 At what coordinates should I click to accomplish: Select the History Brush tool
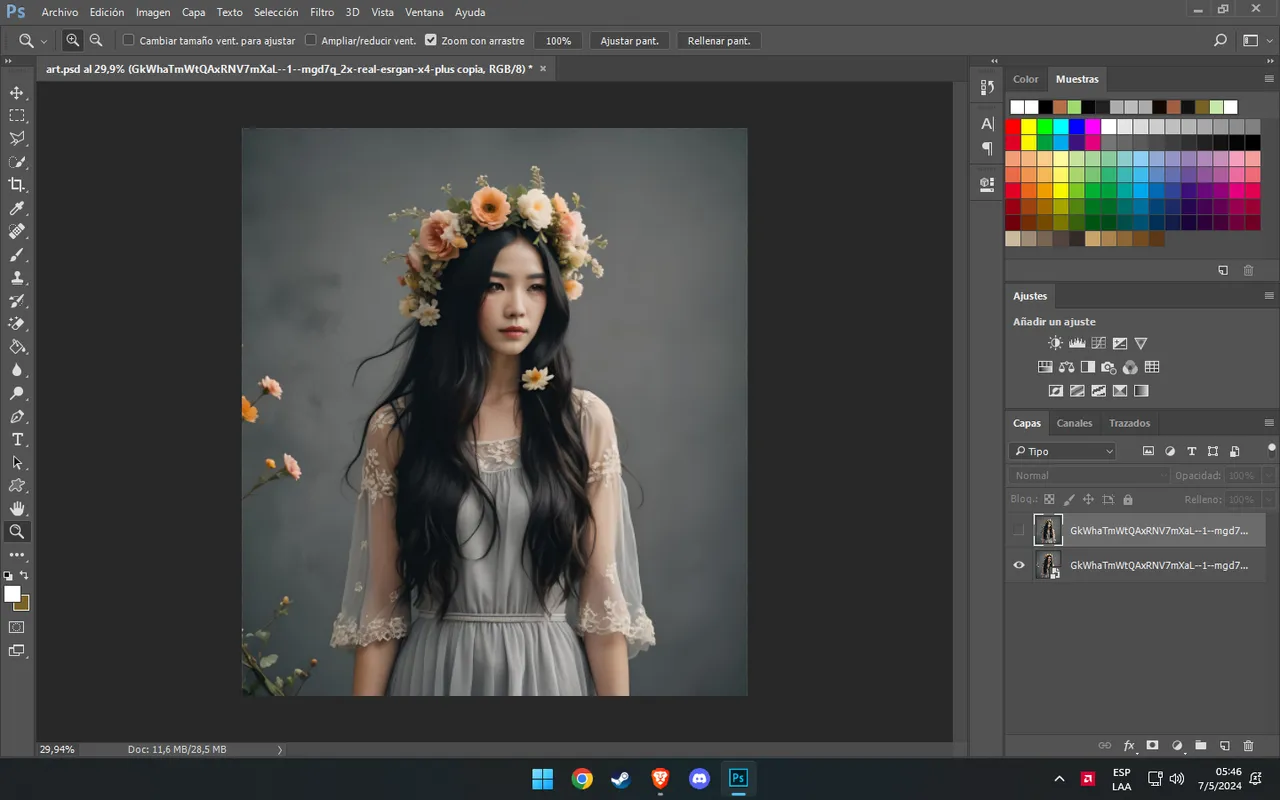coord(17,301)
